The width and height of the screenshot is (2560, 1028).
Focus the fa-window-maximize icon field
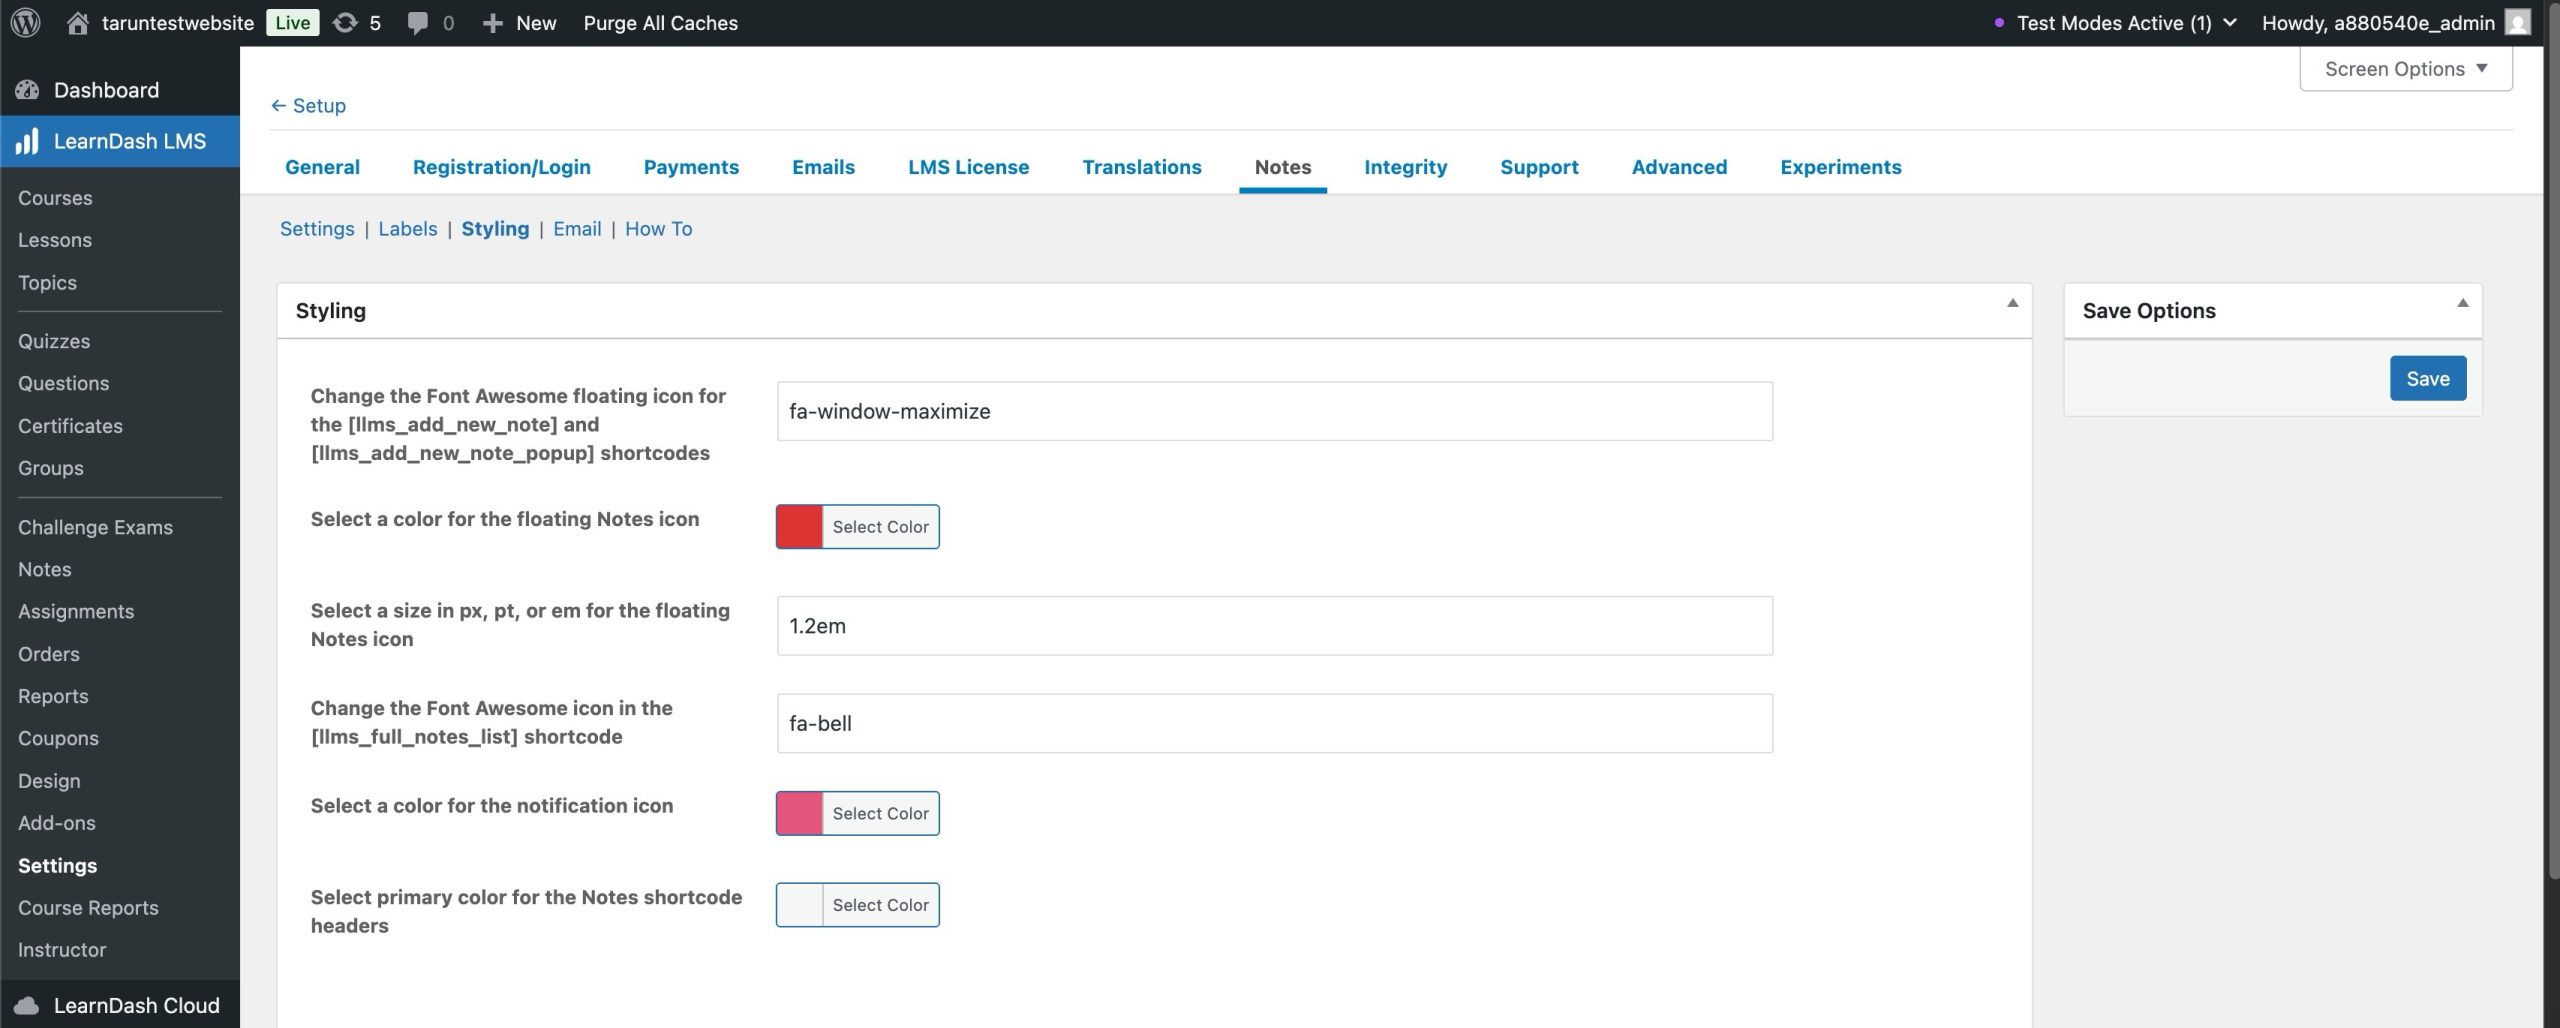pyautogui.click(x=1274, y=411)
